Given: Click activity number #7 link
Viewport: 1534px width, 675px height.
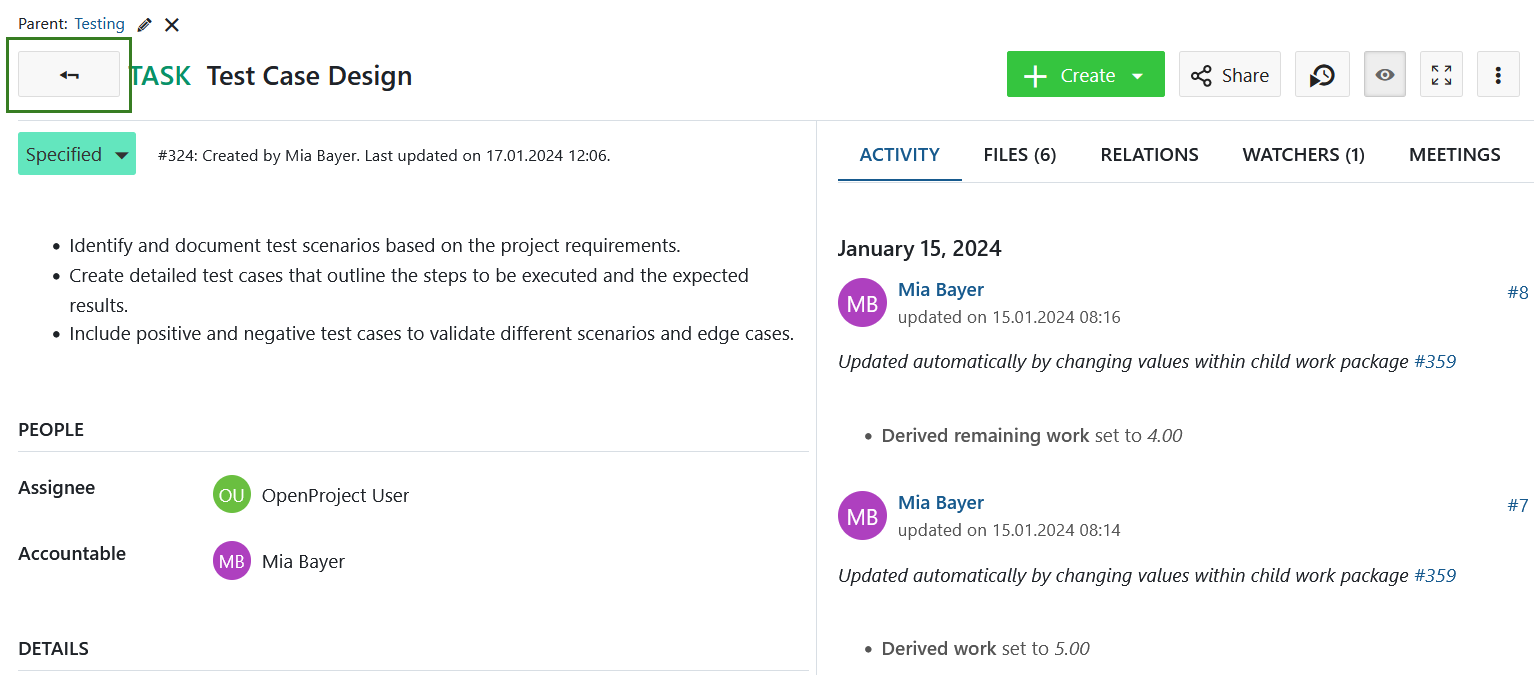Looking at the screenshot, I should (x=1517, y=506).
